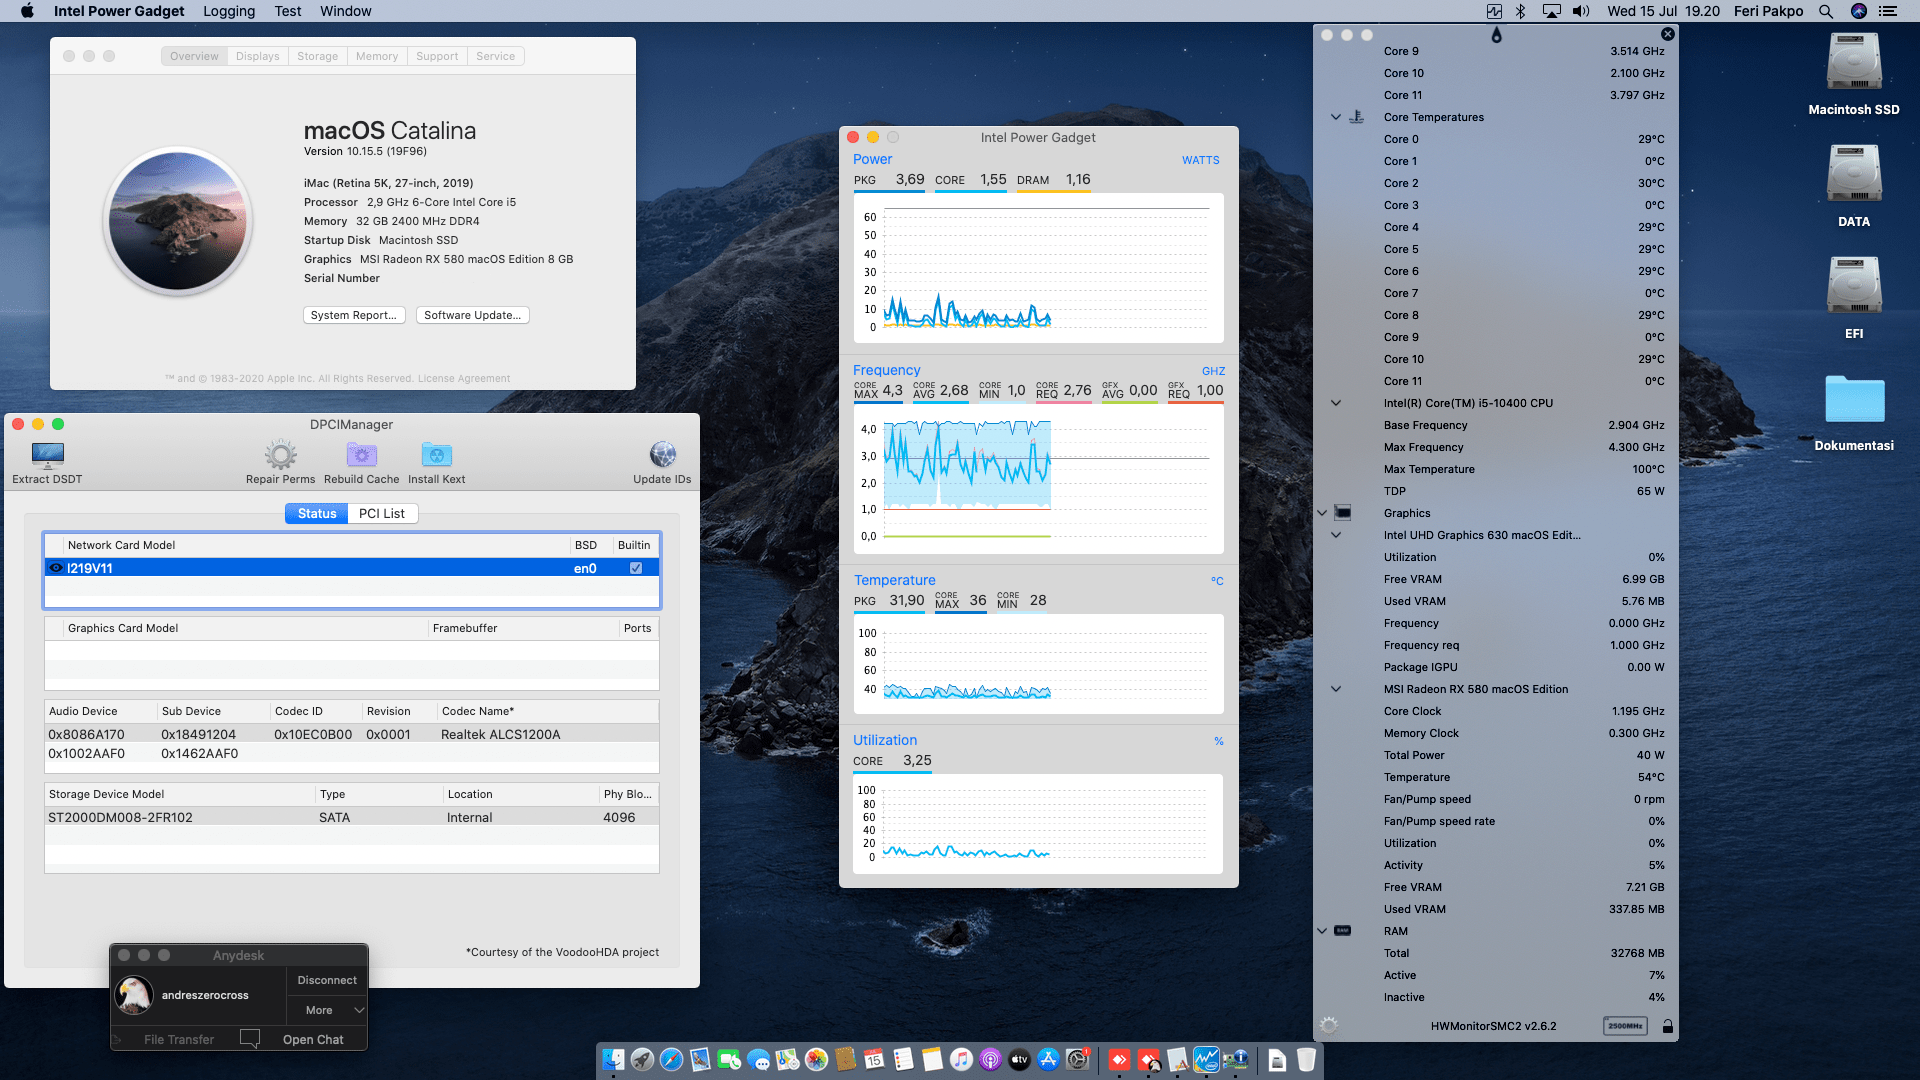Click the volume icon in menu bar

(1579, 11)
